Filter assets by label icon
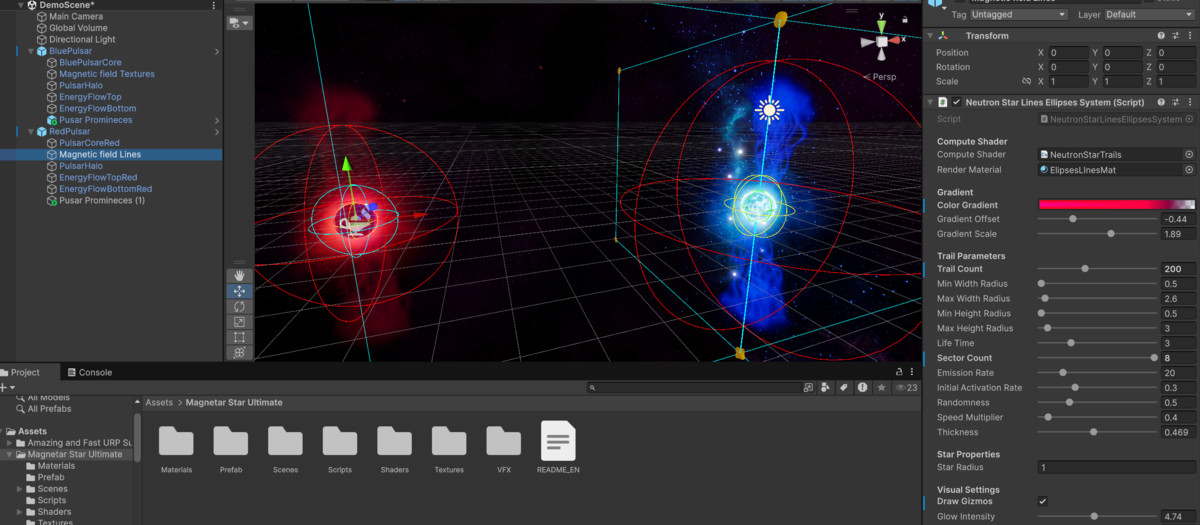 (x=844, y=387)
